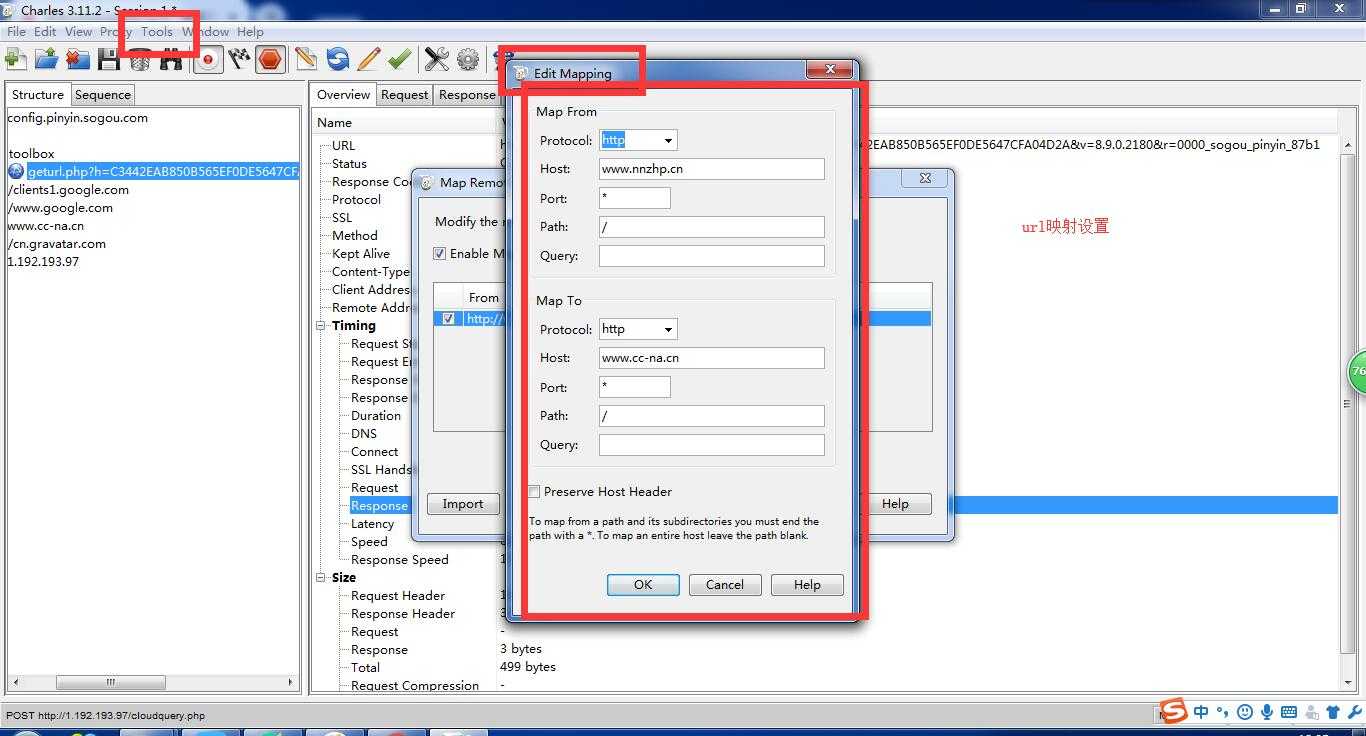
Task: Click OK in the Edit Mapping dialog
Action: [643, 585]
